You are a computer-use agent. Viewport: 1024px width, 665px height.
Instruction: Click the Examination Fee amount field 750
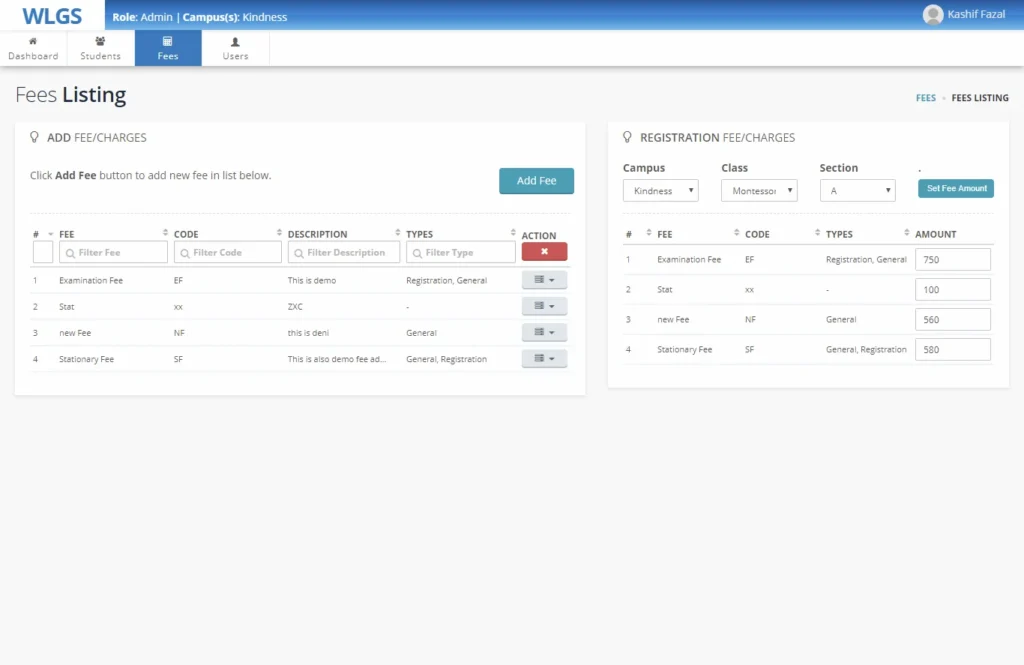(952, 260)
